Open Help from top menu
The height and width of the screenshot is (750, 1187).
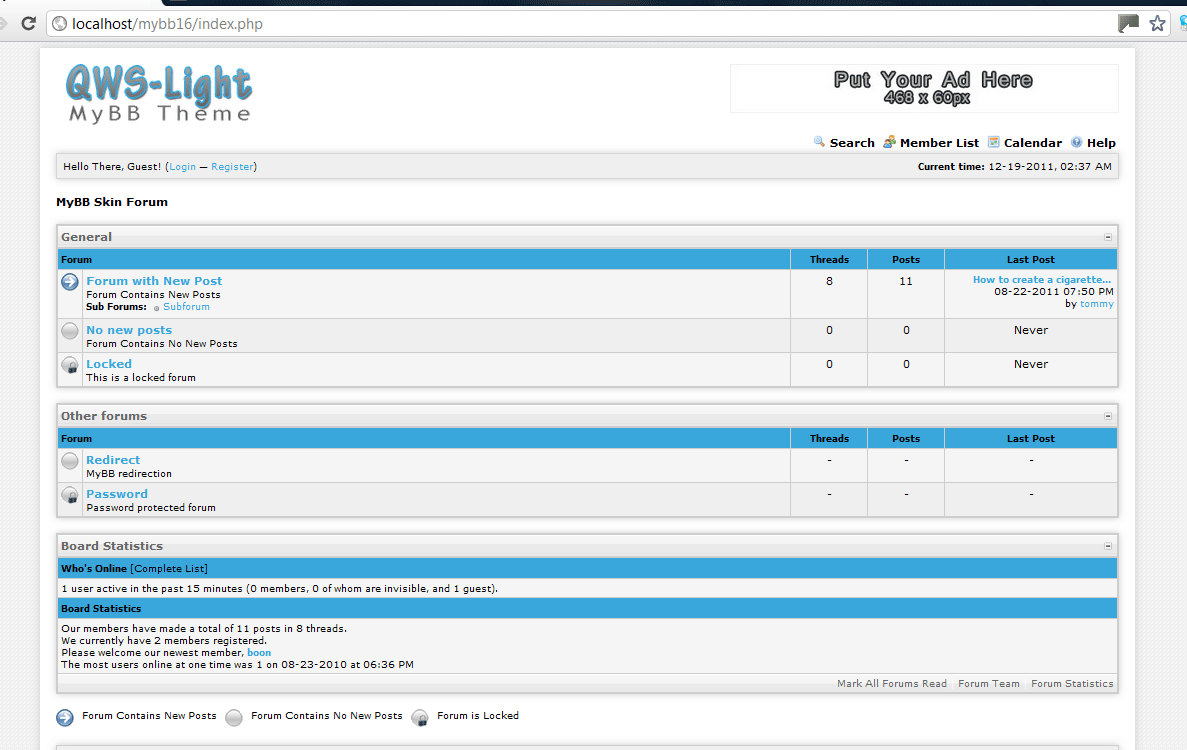coord(1101,143)
